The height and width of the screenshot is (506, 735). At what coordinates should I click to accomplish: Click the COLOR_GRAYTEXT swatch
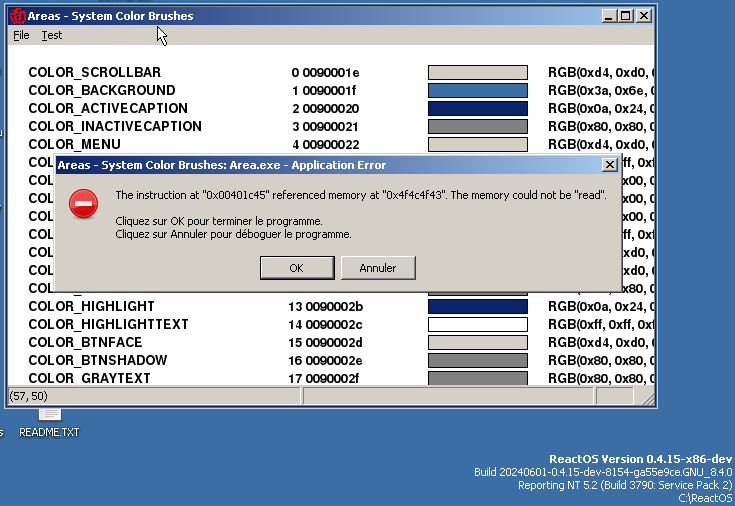point(478,378)
